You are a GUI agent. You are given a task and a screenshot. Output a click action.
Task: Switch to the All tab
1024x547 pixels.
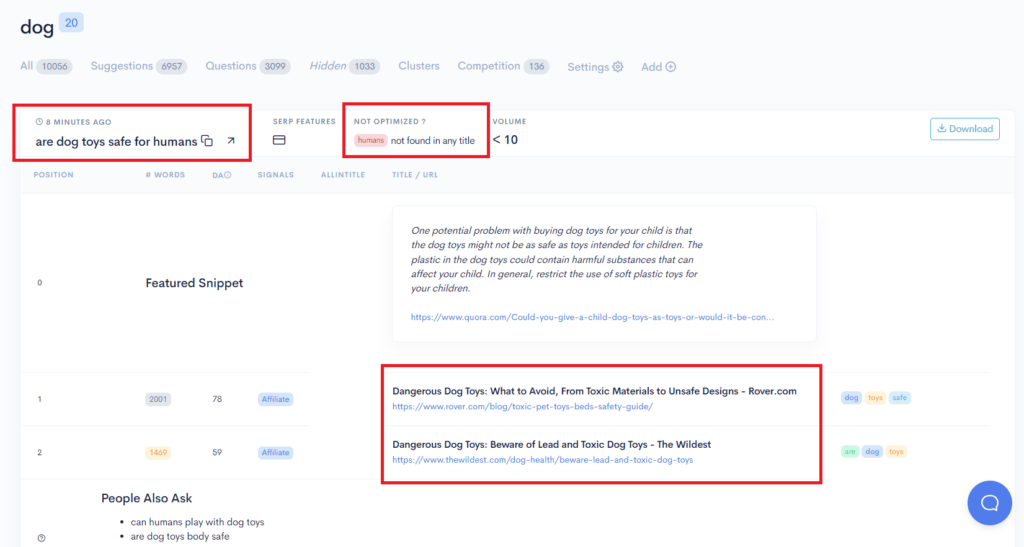[x=46, y=66]
